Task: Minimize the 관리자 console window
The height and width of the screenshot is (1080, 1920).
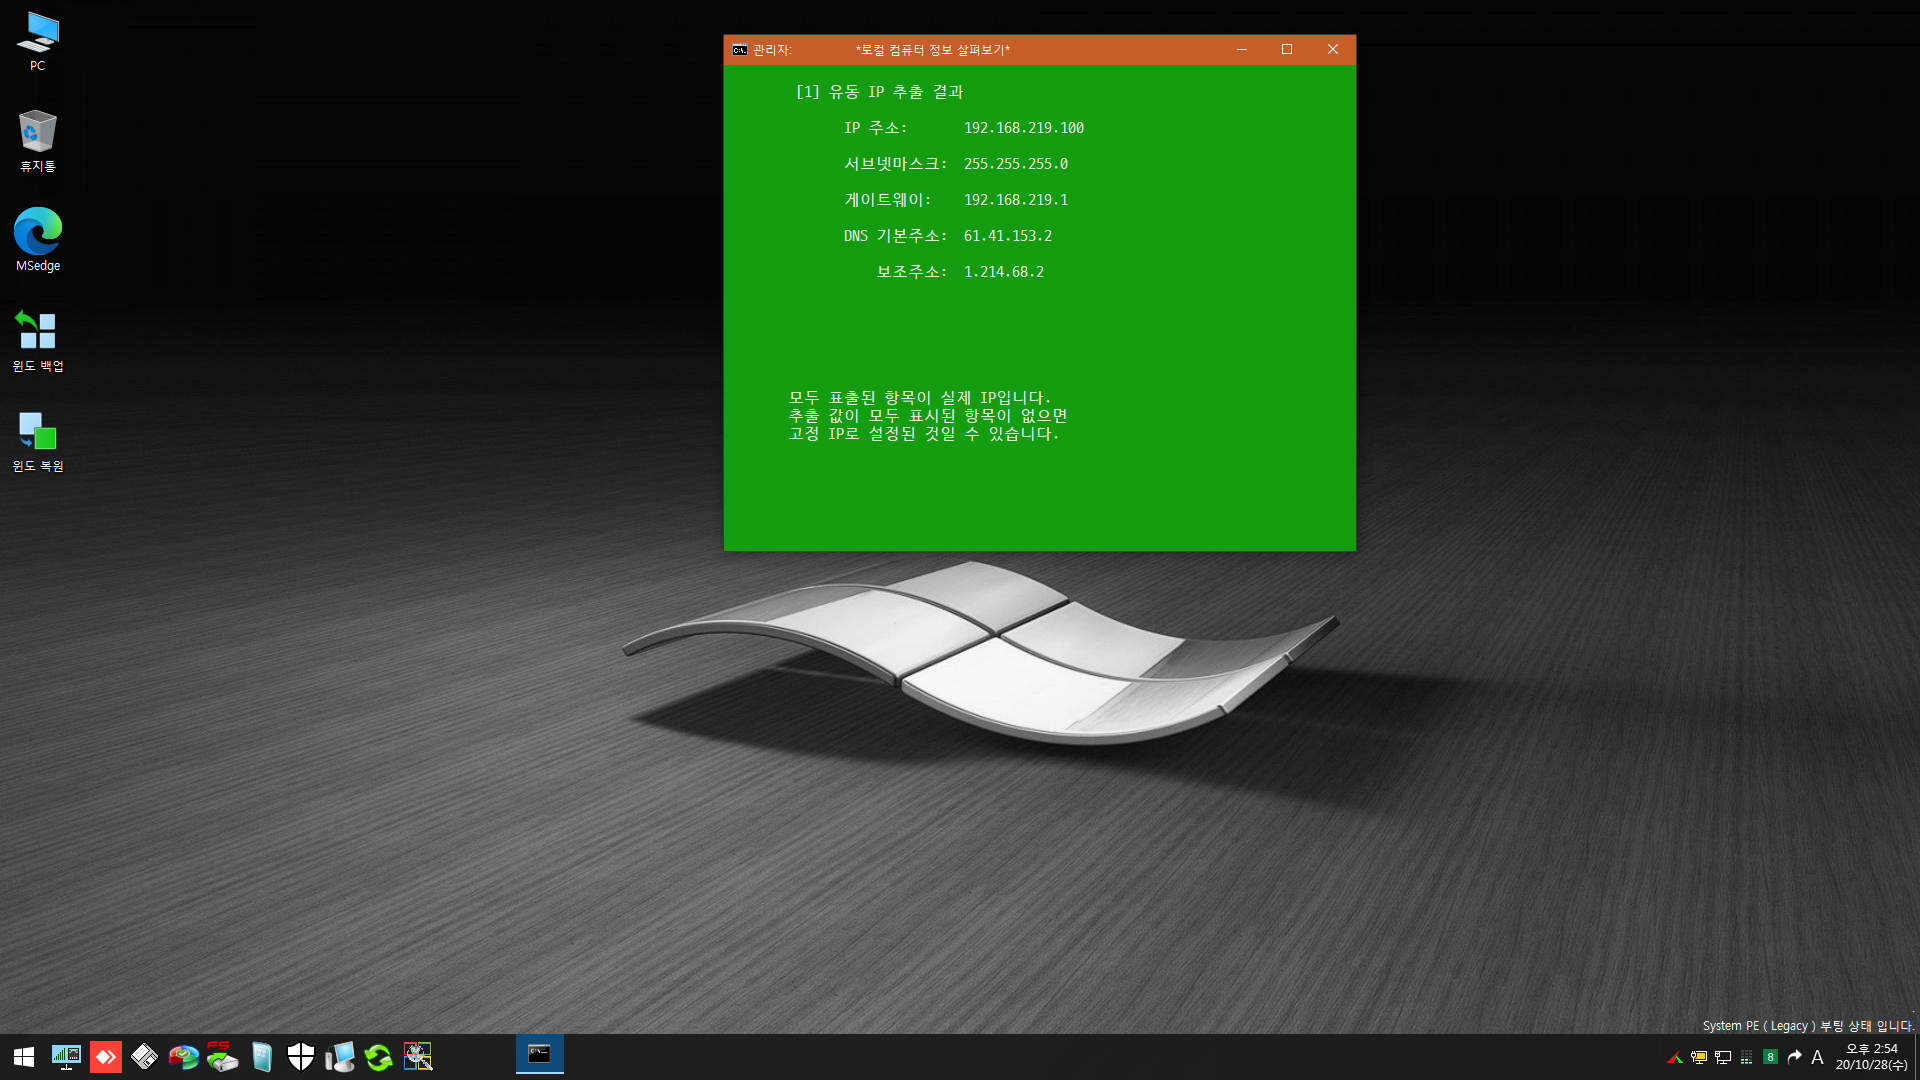Action: tap(1242, 50)
